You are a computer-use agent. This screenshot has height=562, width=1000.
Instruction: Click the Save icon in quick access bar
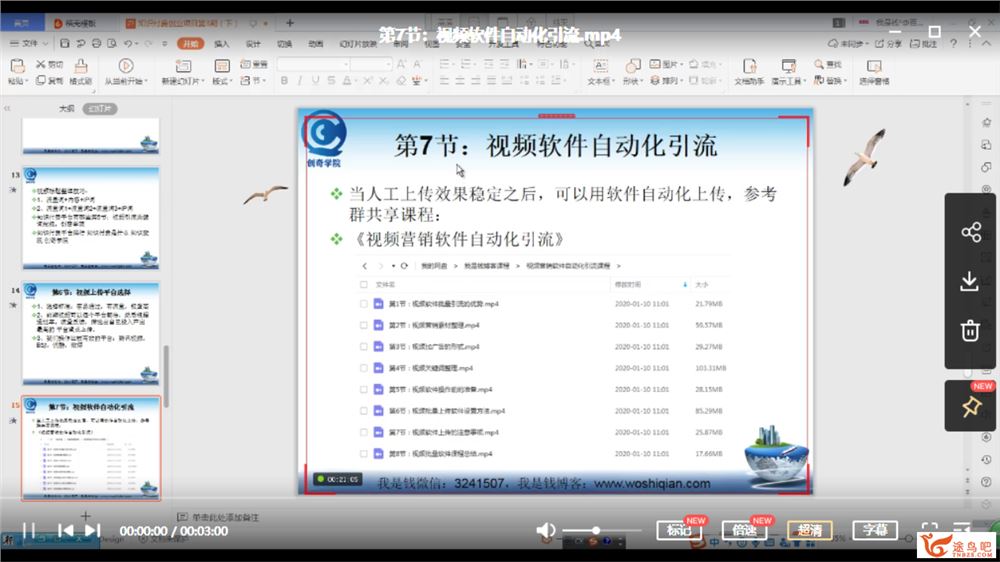pos(64,43)
